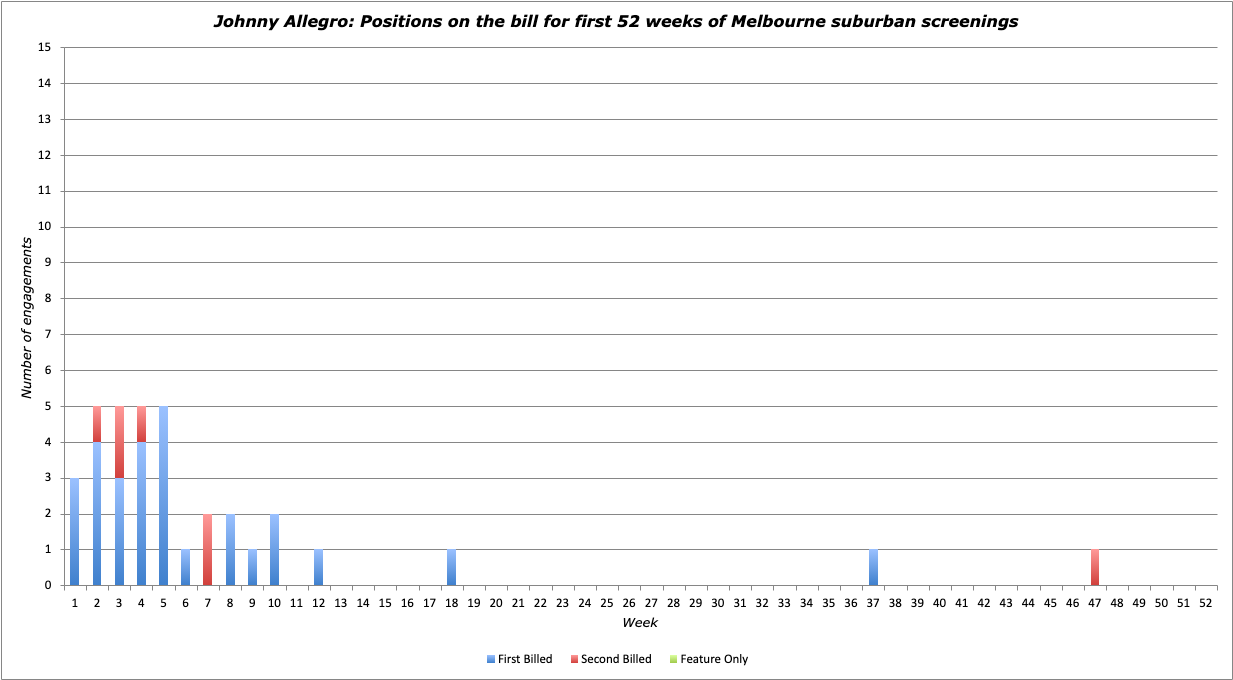Click the blue bar for week 1

tap(75, 532)
